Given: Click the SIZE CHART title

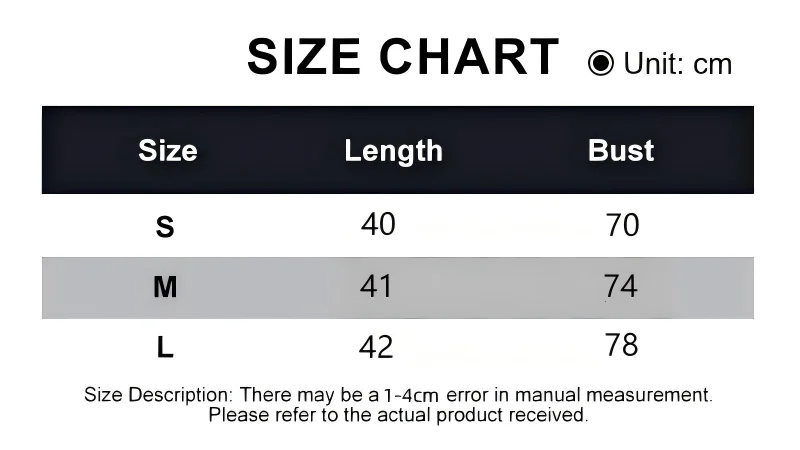Looking at the screenshot, I should click(403, 57).
